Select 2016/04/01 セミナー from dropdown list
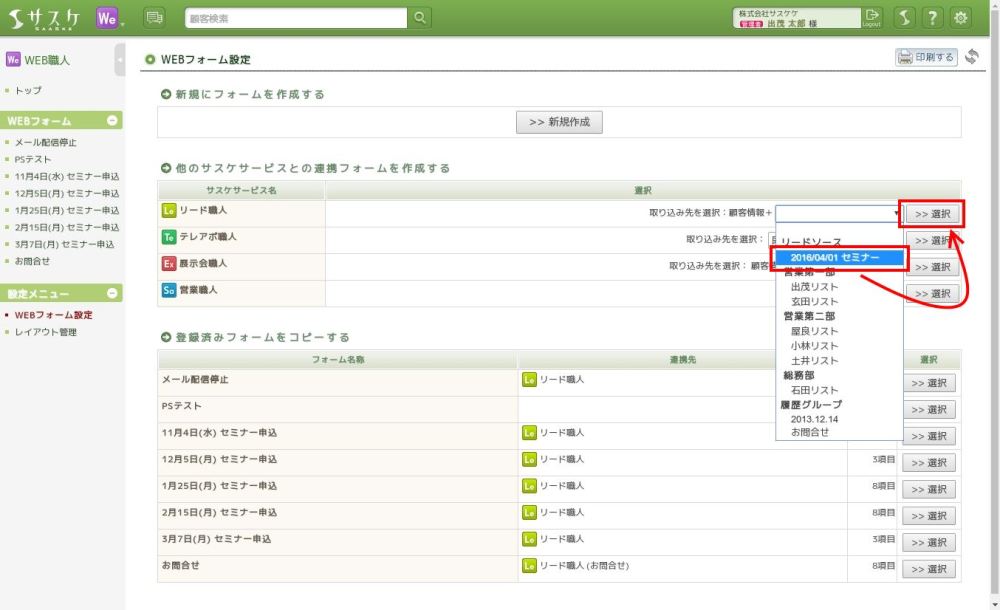The height and width of the screenshot is (610, 1000). coord(840,257)
